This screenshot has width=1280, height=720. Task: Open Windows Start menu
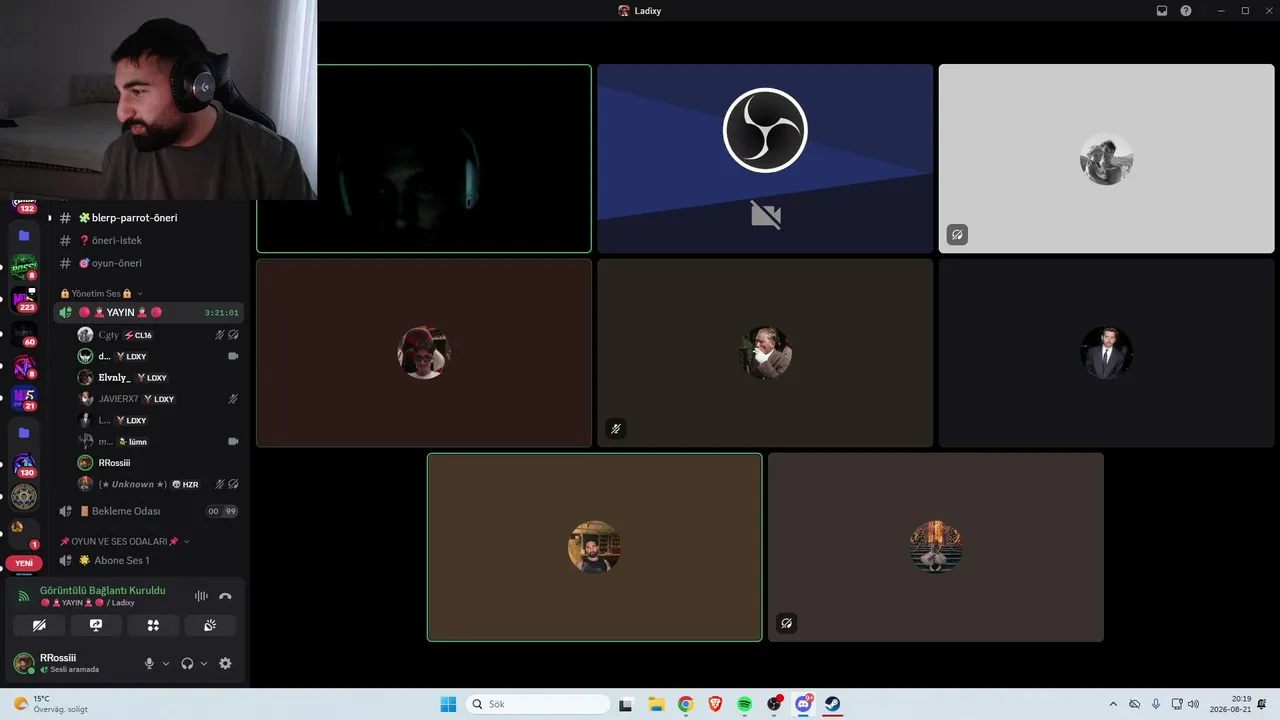click(x=448, y=704)
